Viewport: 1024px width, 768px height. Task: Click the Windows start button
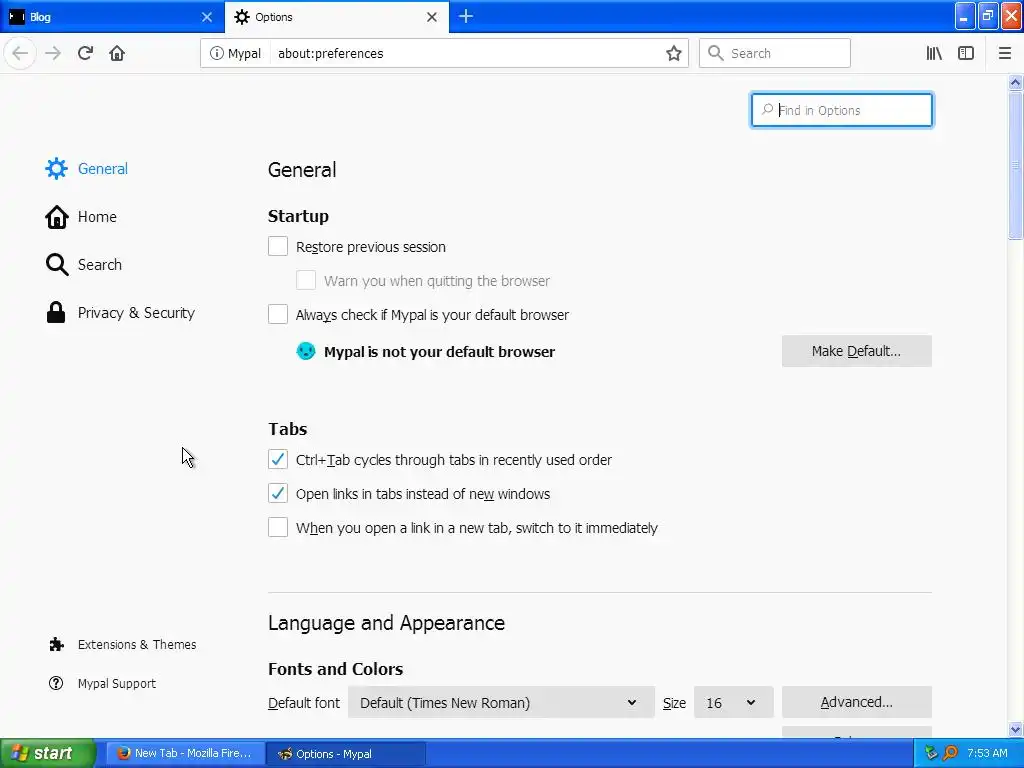(x=48, y=753)
